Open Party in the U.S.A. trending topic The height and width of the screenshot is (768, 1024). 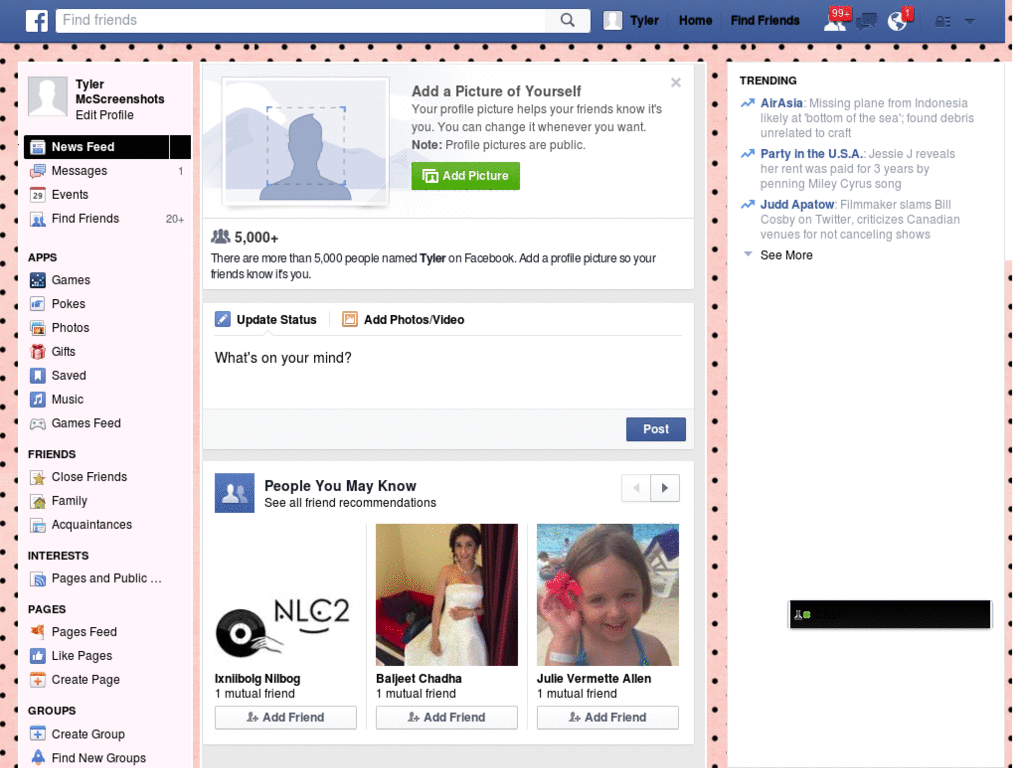(x=812, y=154)
